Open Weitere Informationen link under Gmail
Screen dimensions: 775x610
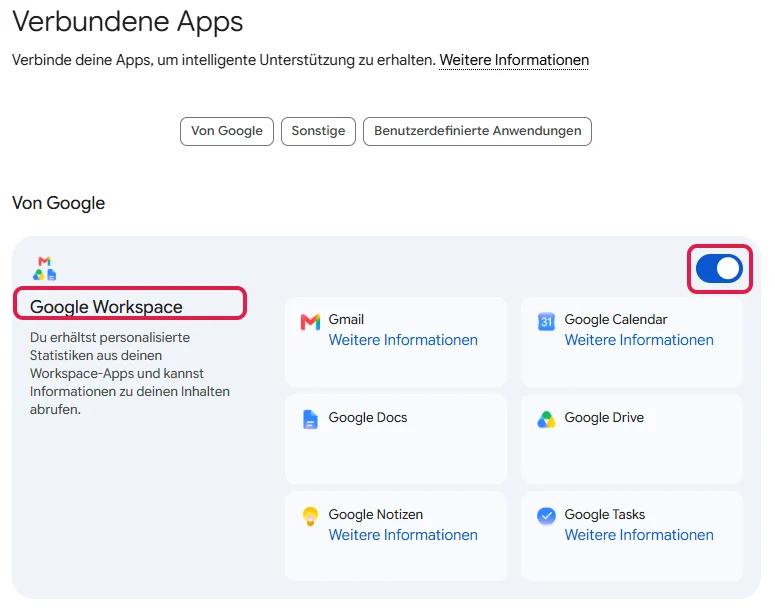[403, 340]
